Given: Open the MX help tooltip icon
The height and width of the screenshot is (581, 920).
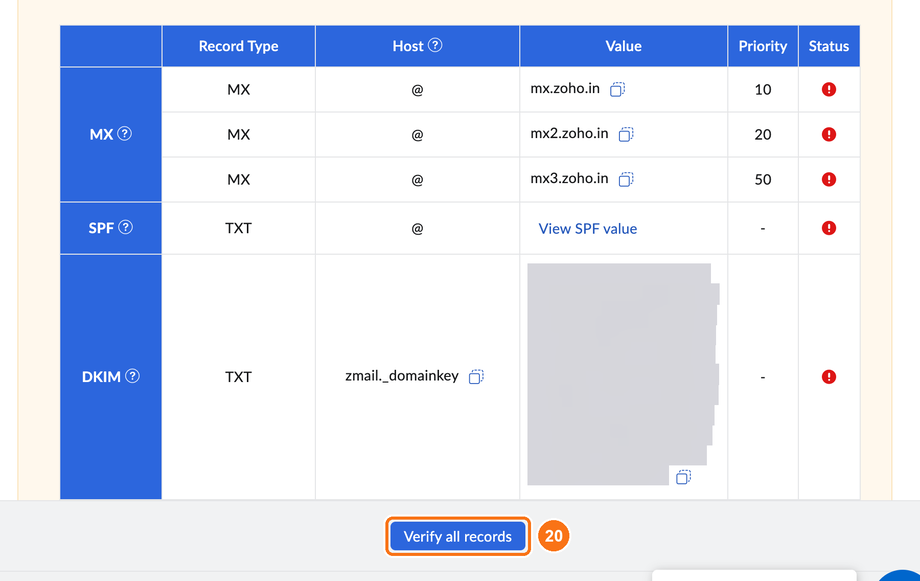Looking at the screenshot, I should (124, 134).
